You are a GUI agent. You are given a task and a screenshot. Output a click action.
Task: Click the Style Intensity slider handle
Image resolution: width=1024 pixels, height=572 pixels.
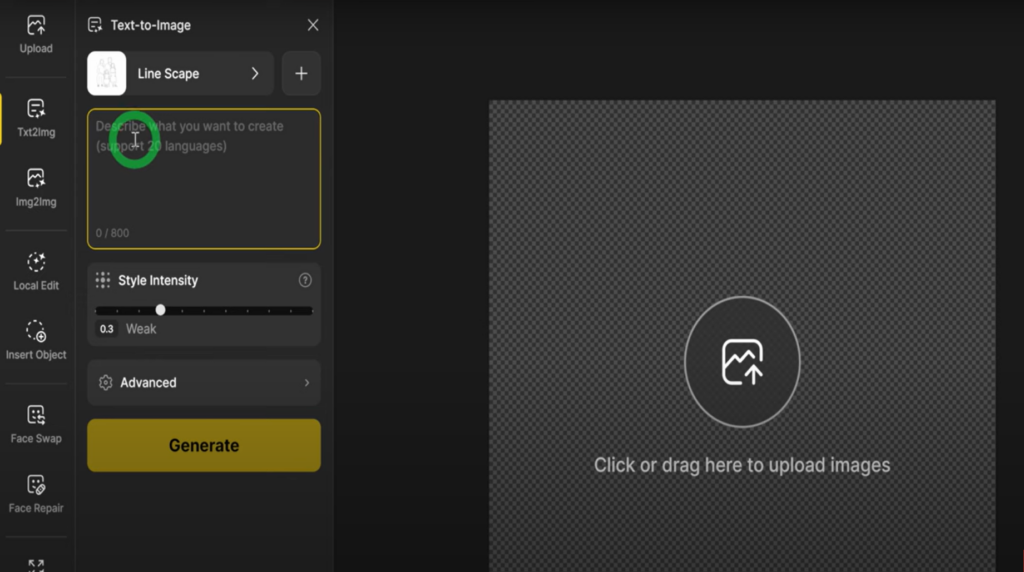click(x=160, y=310)
